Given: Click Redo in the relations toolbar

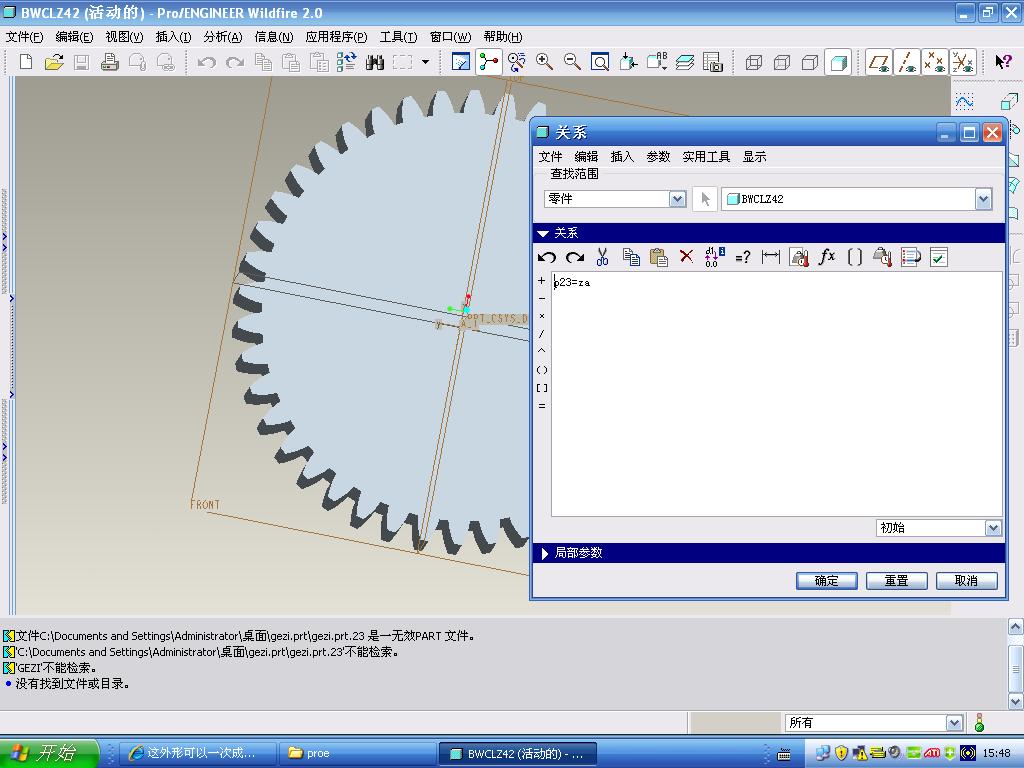Looking at the screenshot, I should (x=575, y=257).
